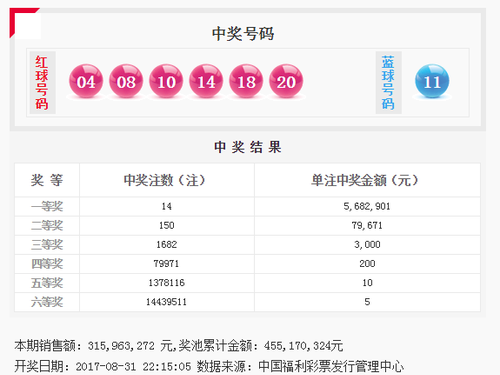
Task: Click fifth prize winner count 1378116
Action: tap(167, 283)
